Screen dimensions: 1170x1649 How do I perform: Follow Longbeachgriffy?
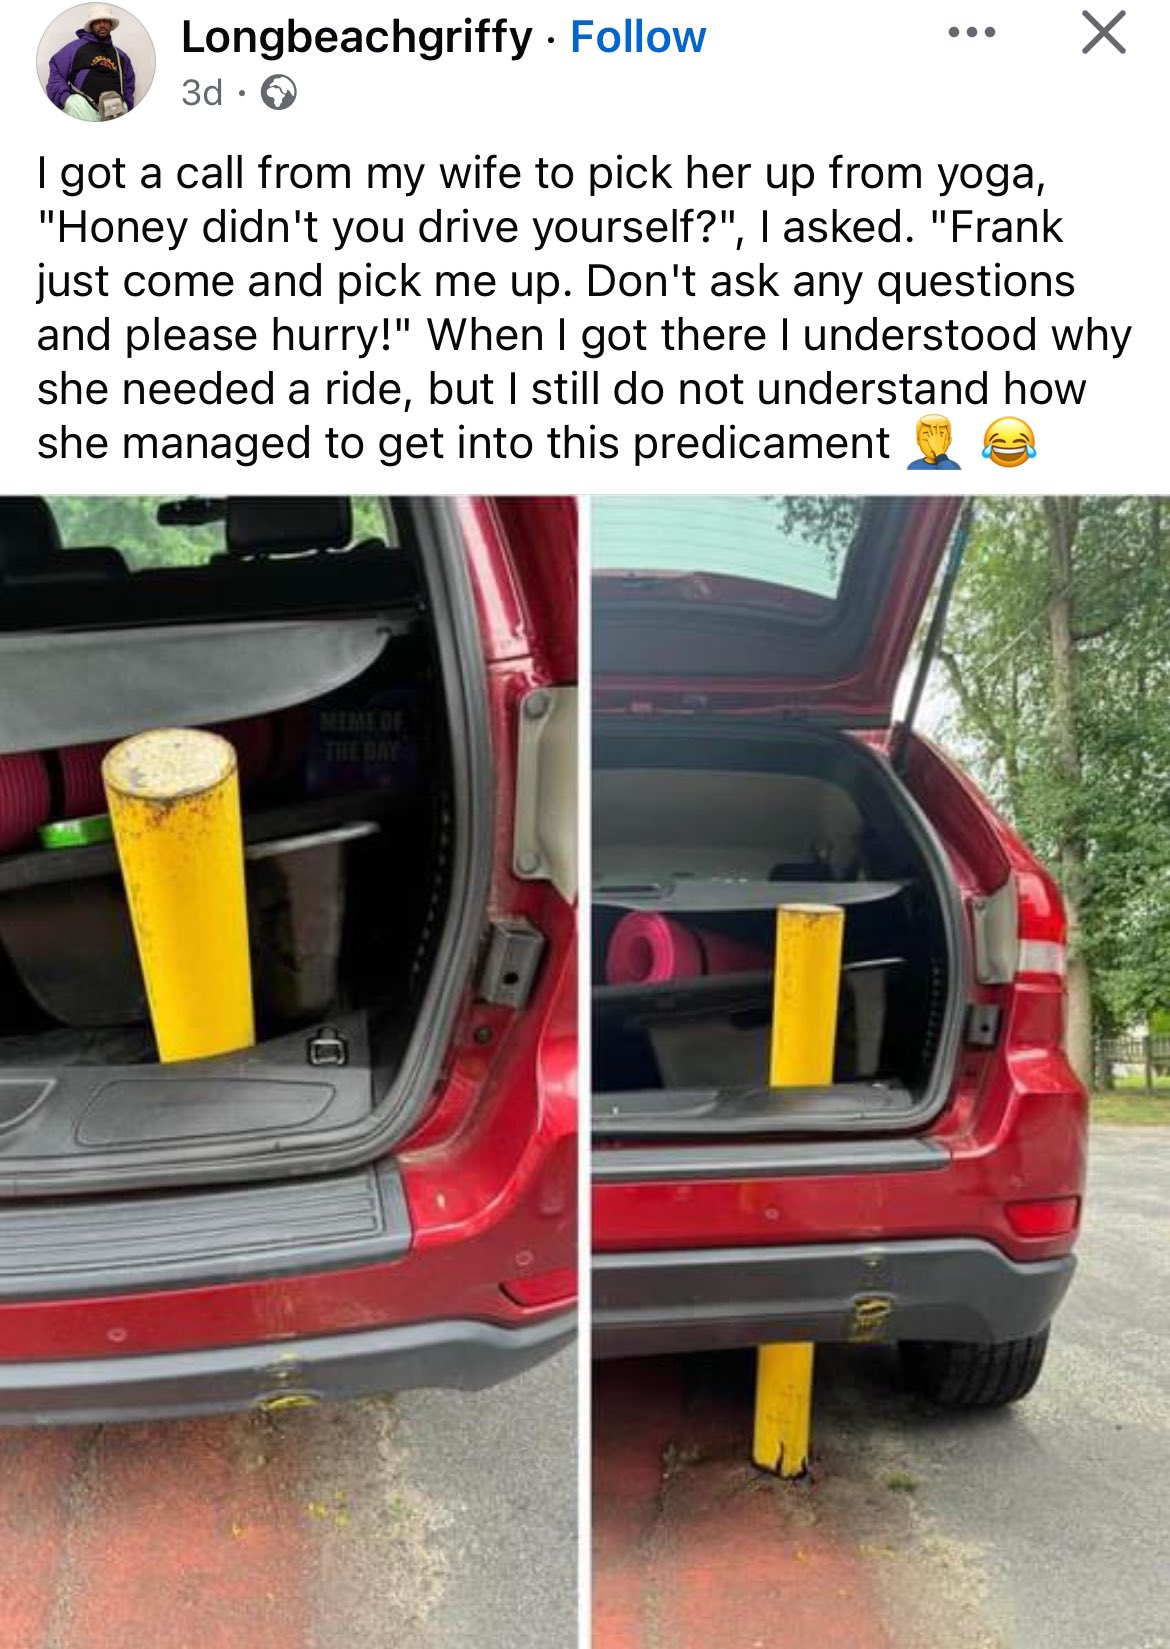click(x=638, y=37)
